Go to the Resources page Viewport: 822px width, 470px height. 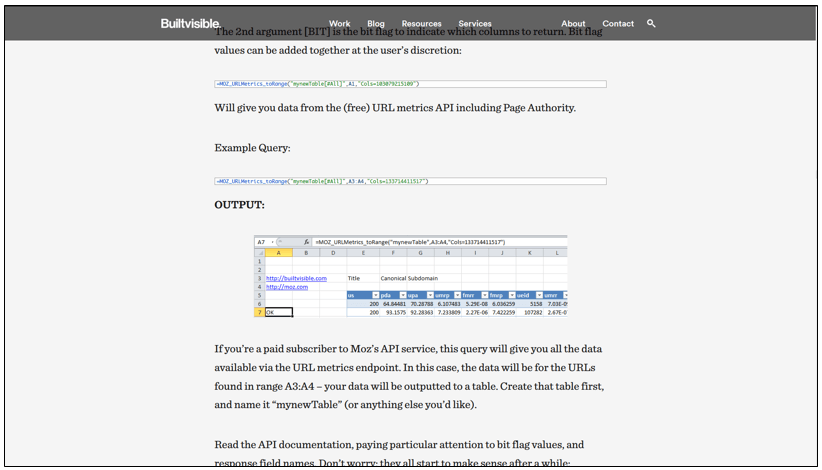tap(421, 24)
